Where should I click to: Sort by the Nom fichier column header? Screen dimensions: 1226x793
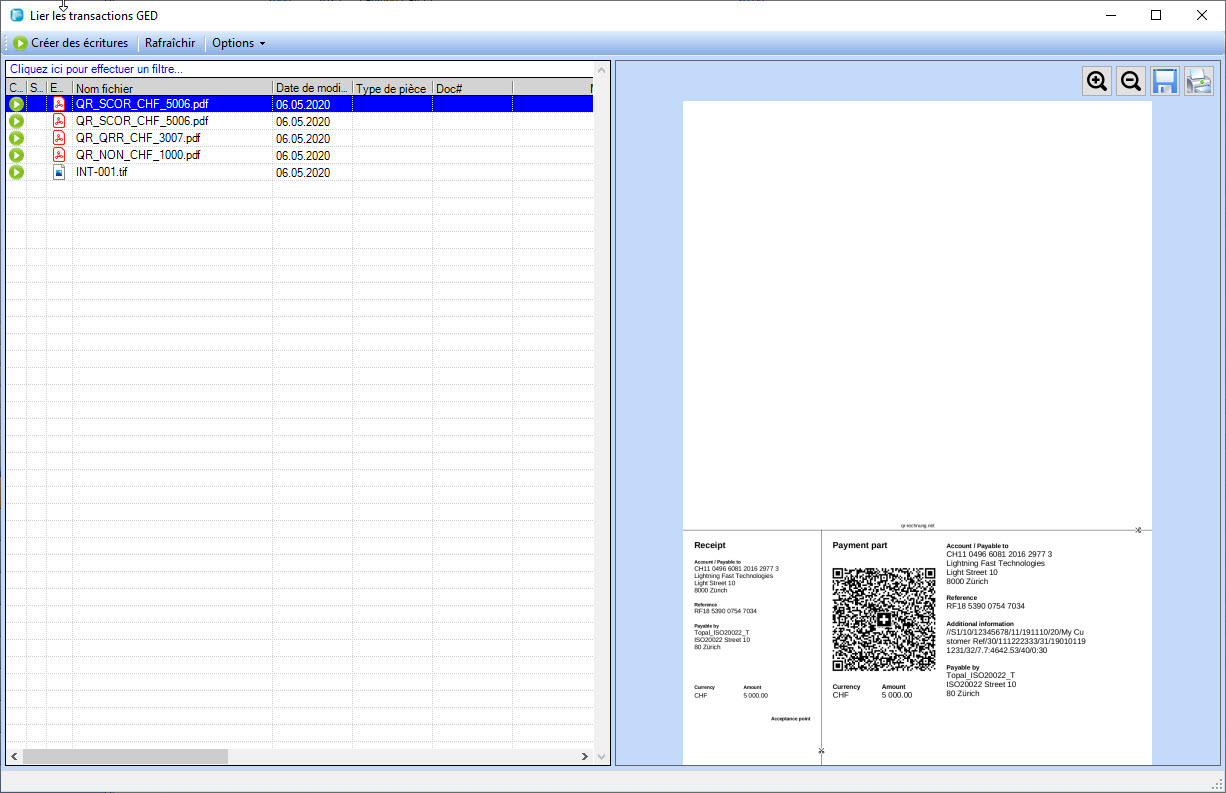(172, 89)
